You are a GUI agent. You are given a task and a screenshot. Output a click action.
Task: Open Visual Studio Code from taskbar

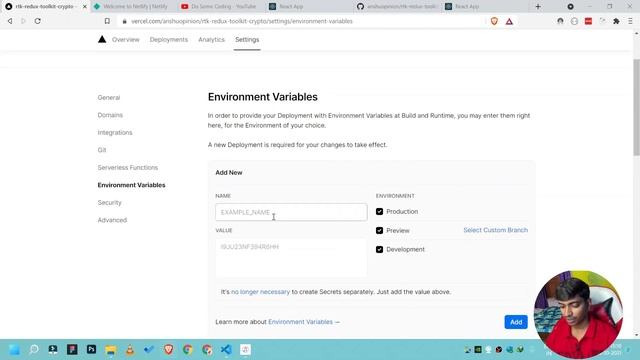tap(226, 349)
